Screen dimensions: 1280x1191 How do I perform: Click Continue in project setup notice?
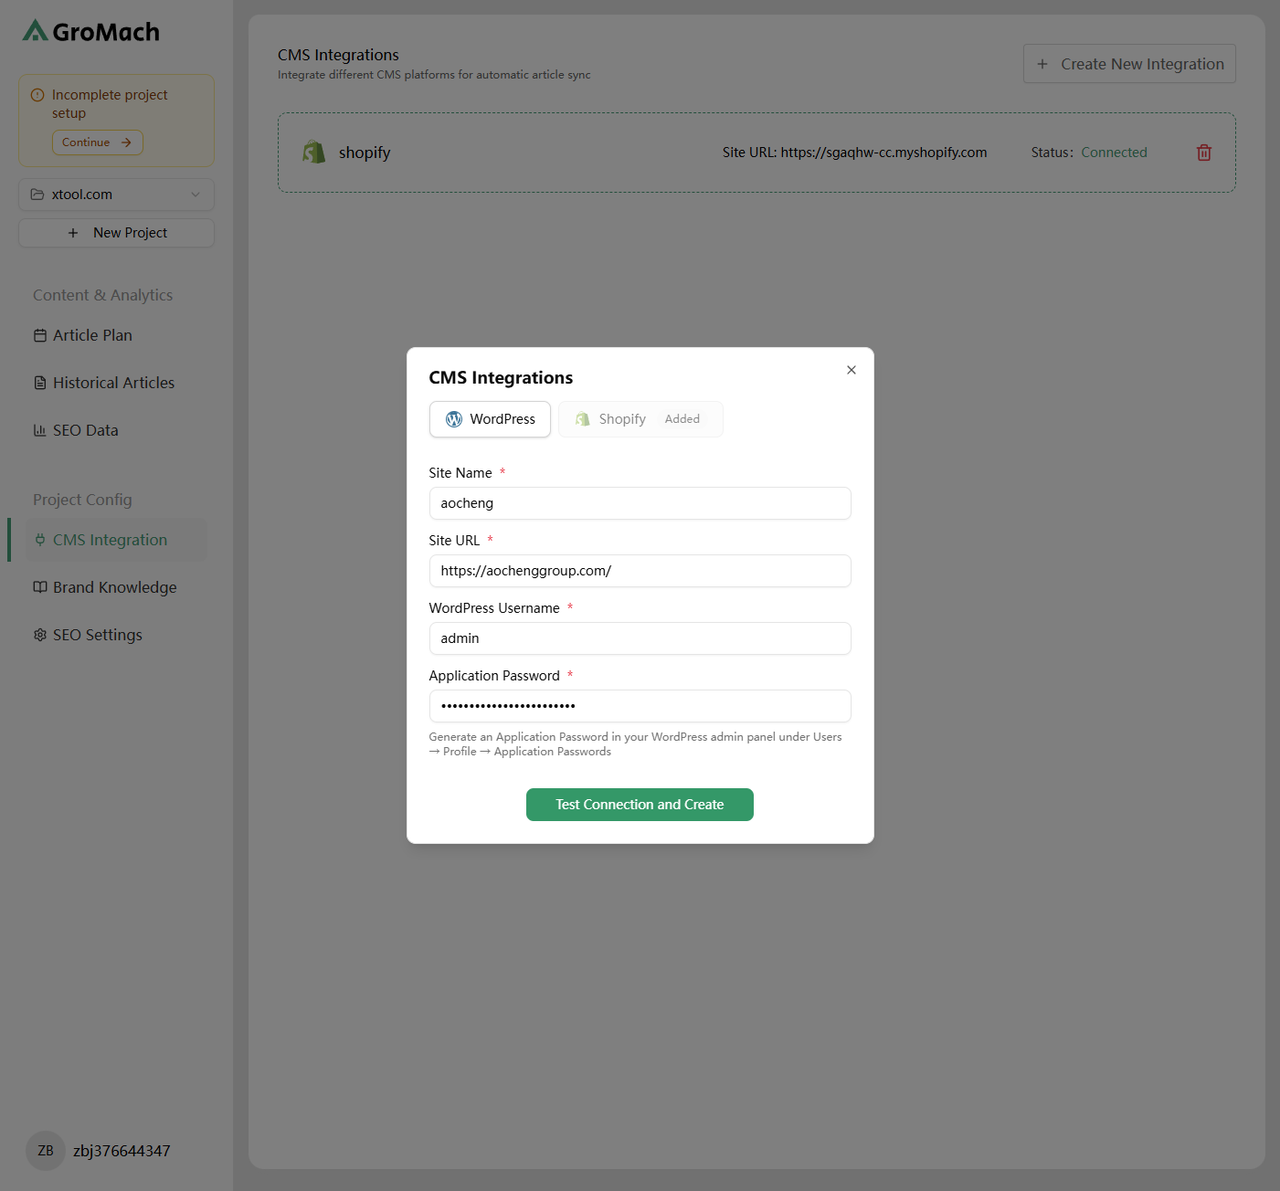click(x=97, y=143)
